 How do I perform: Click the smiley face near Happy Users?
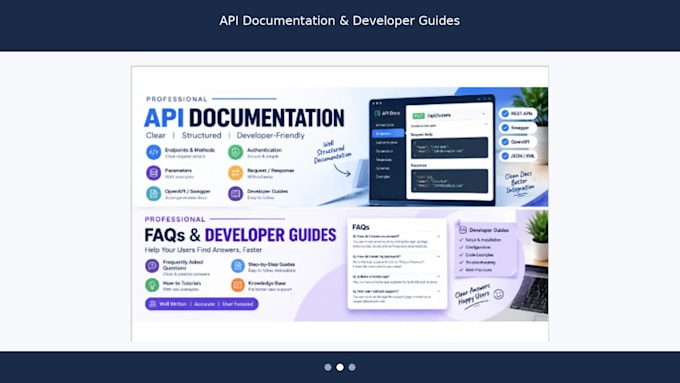(499, 295)
